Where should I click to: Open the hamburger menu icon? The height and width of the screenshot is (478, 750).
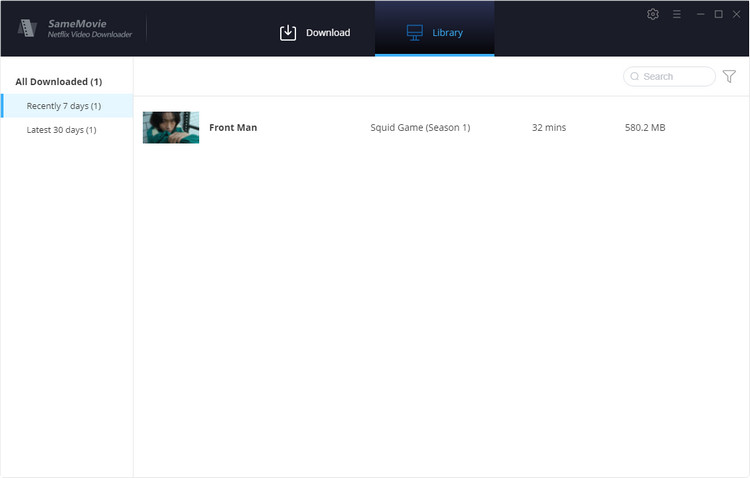pyautogui.click(x=676, y=14)
